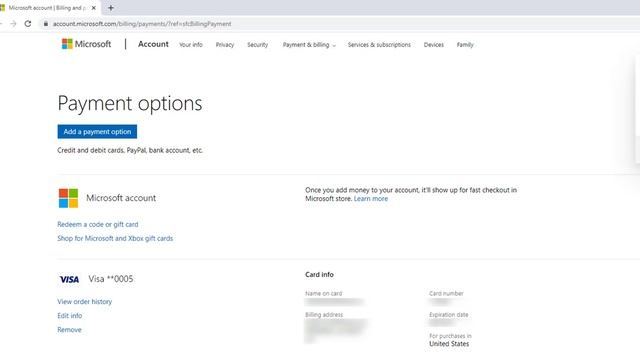
Task: Click the Visa **0005 card title
Action: coord(111,279)
